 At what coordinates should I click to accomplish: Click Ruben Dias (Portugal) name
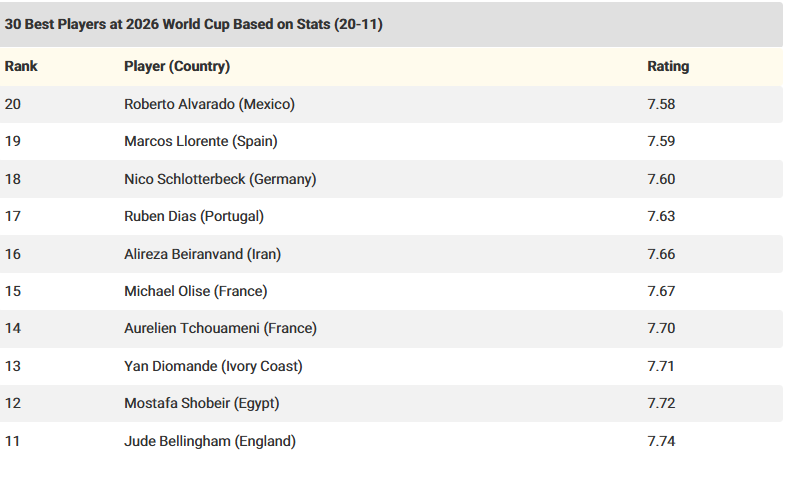(194, 217)
